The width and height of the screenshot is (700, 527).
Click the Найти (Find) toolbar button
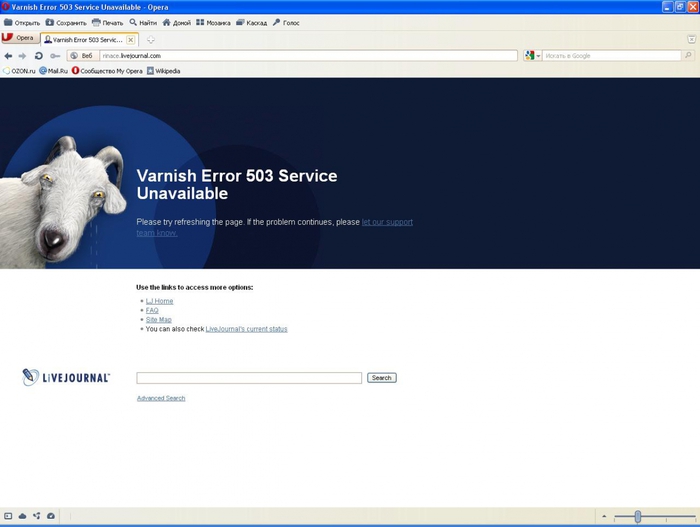coord(143,22)
